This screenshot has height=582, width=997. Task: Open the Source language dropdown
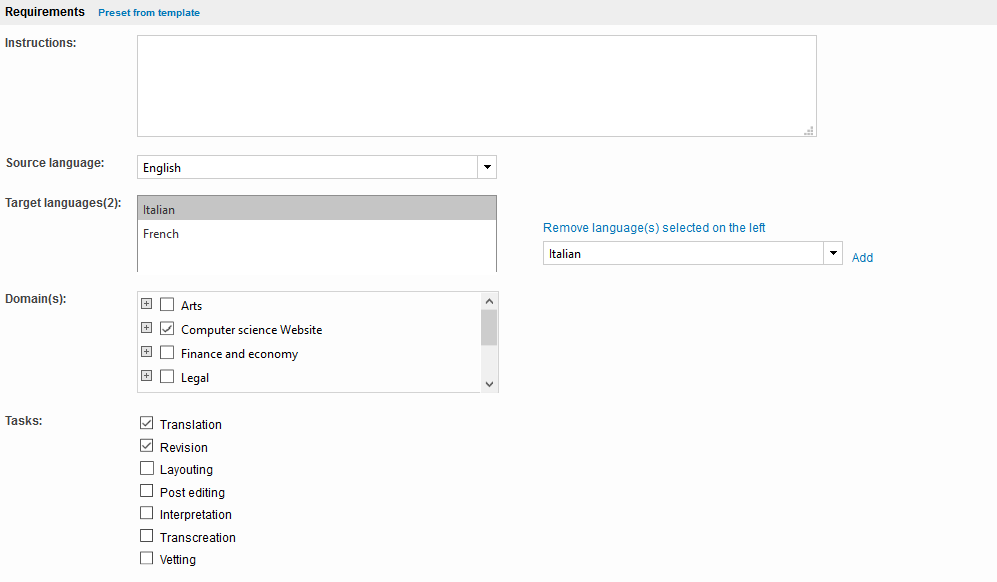click(486, 167)
